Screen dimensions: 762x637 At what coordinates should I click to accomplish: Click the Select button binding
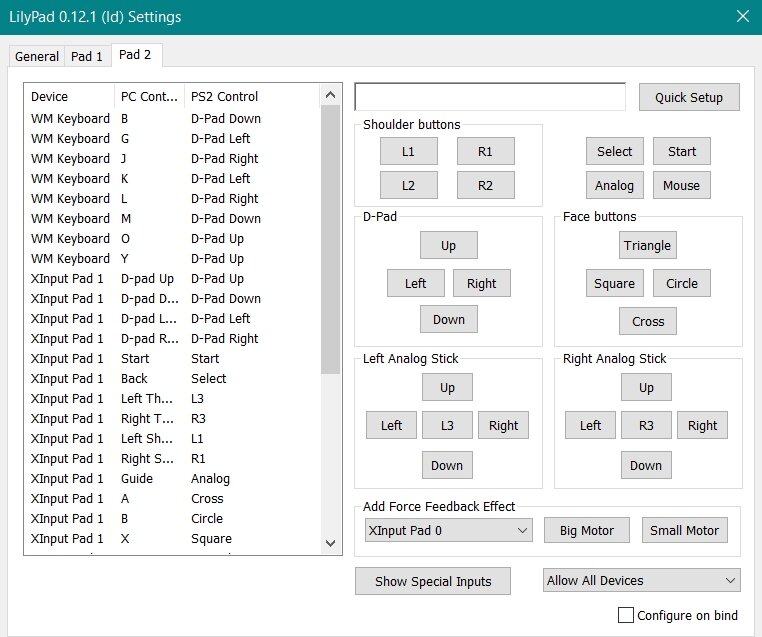coord(615,151)
